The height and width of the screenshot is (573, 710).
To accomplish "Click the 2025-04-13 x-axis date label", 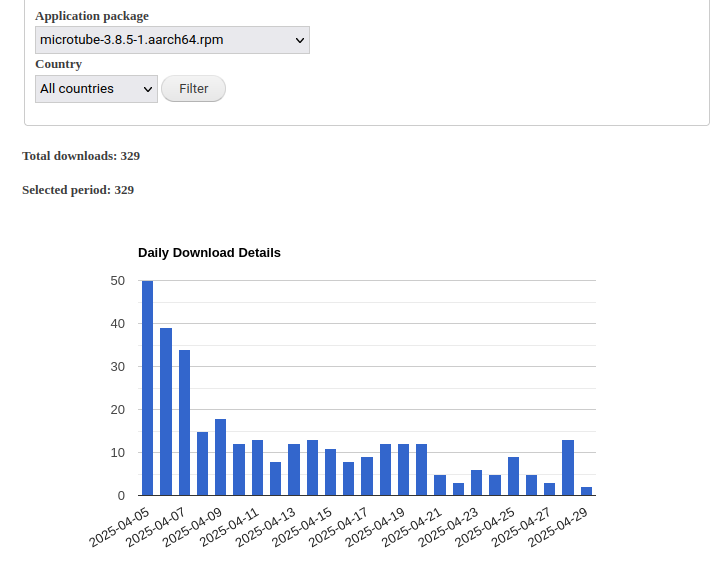I will 266,527.
